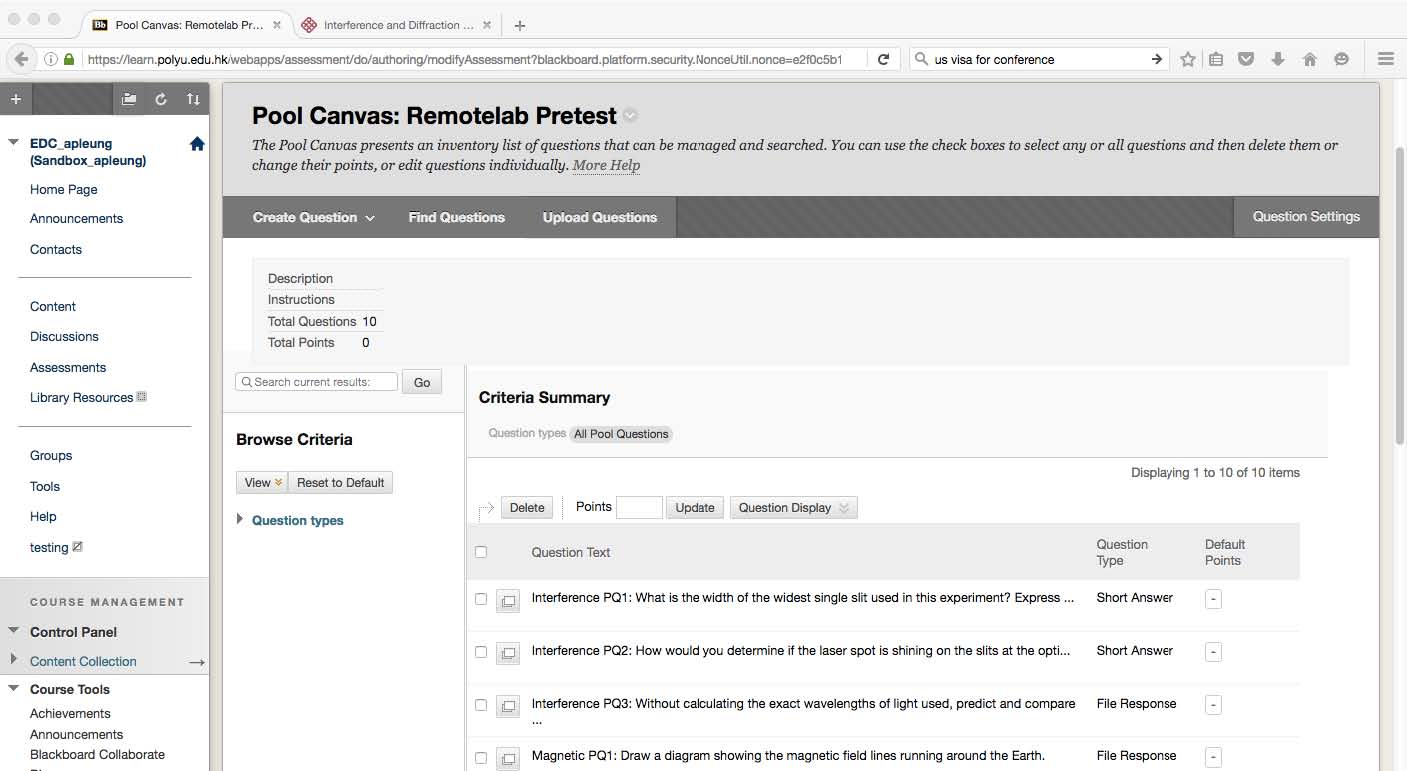Click the Points input field
This screenshot has width=1407, height=771.
click(639, 507)
